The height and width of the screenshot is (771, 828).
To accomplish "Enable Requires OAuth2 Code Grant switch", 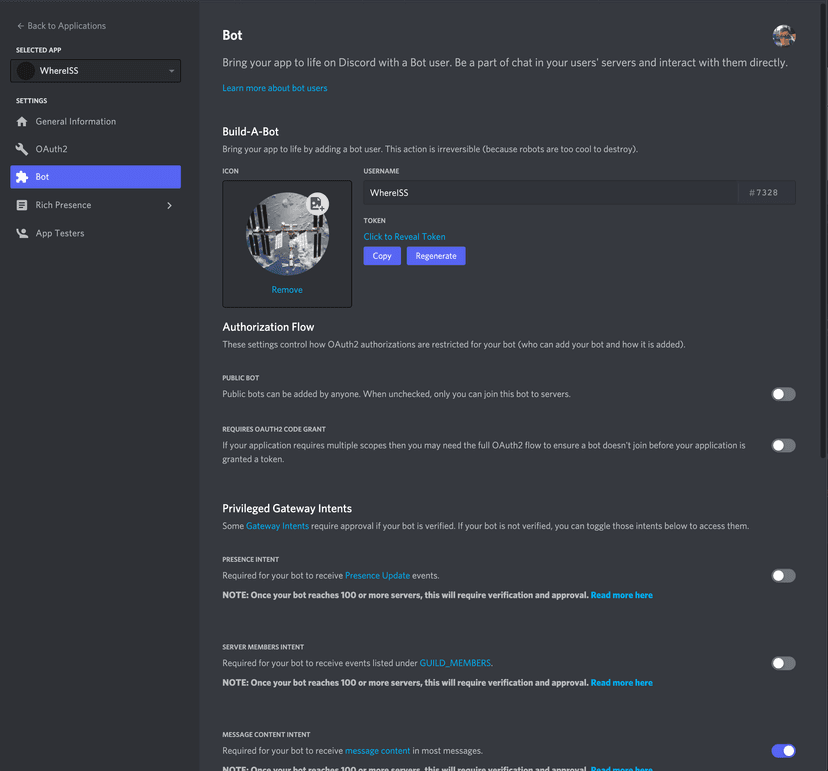I will (x=783, y=445).
